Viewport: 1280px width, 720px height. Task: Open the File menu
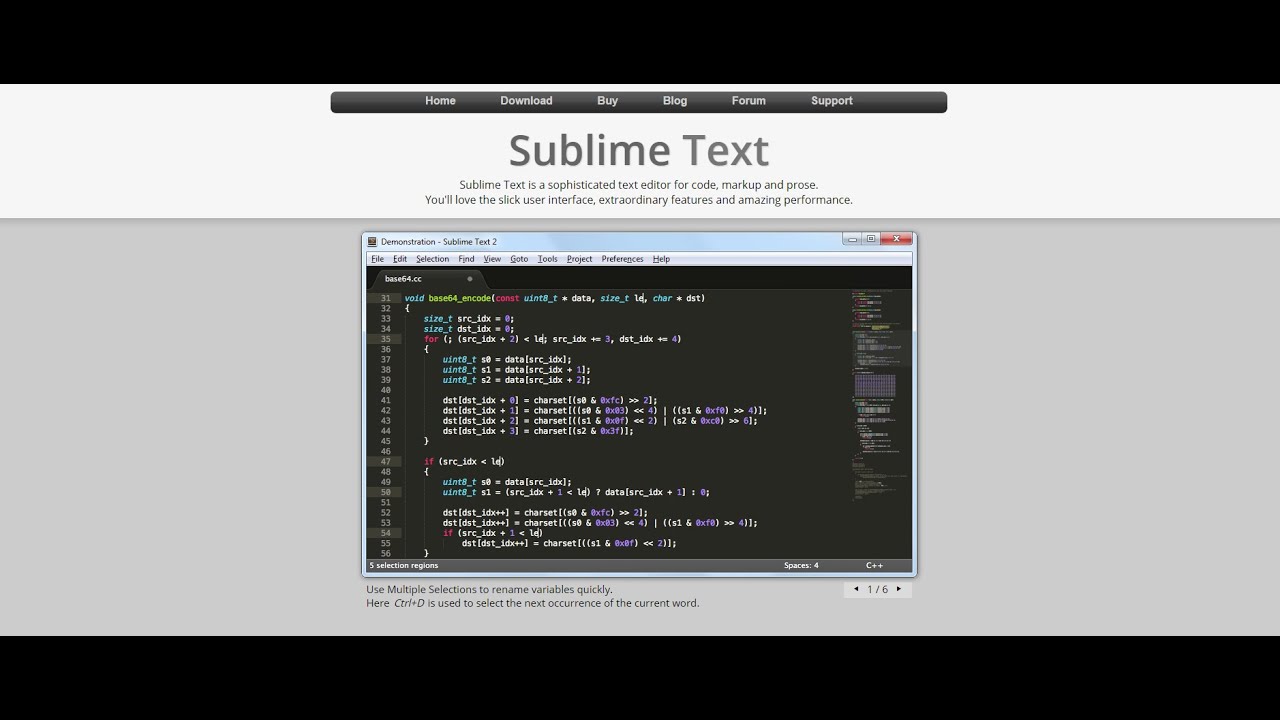point(377,259)
